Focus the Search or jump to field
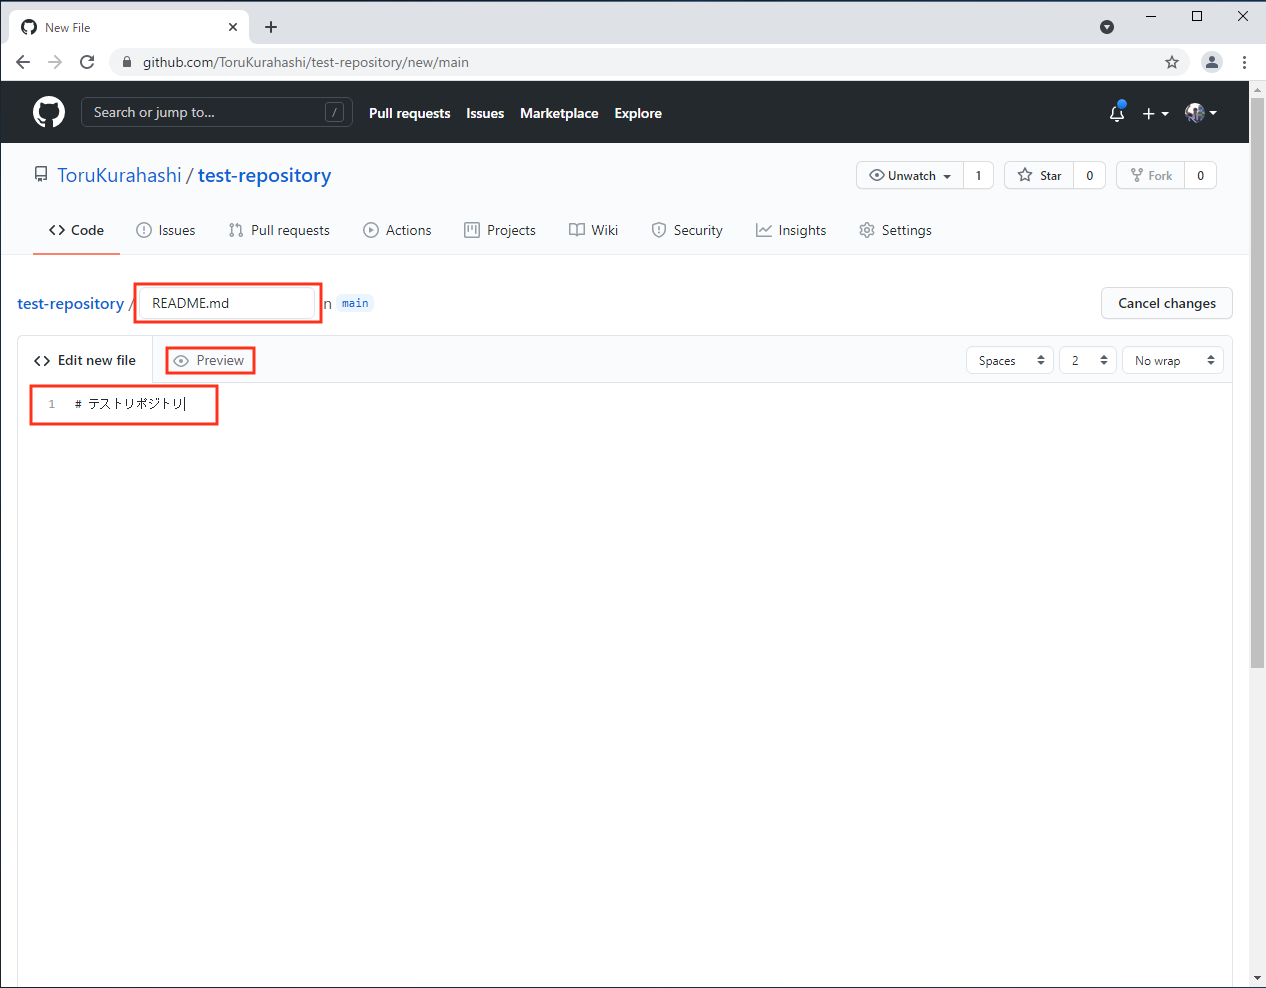This screenshot has height=988, width=1266. click(217, 112)
